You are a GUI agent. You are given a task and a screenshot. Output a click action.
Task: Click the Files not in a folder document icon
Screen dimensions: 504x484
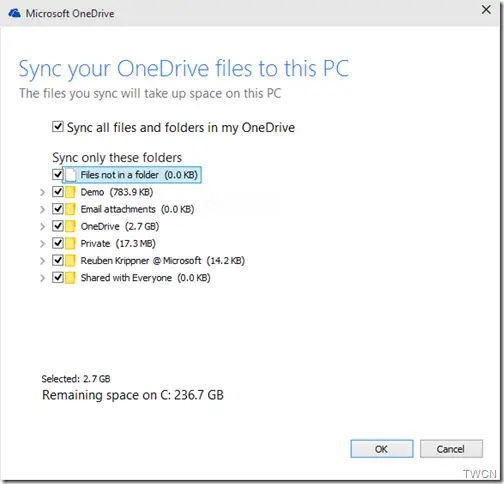70,175
